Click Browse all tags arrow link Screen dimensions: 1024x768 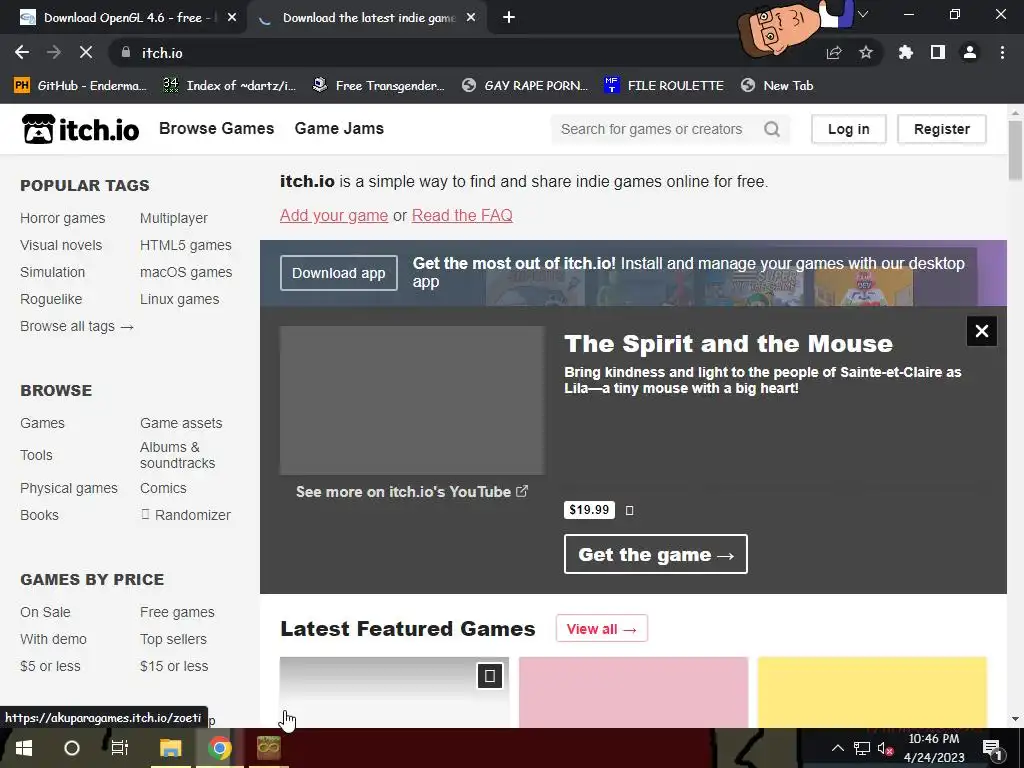pos(77,326)
